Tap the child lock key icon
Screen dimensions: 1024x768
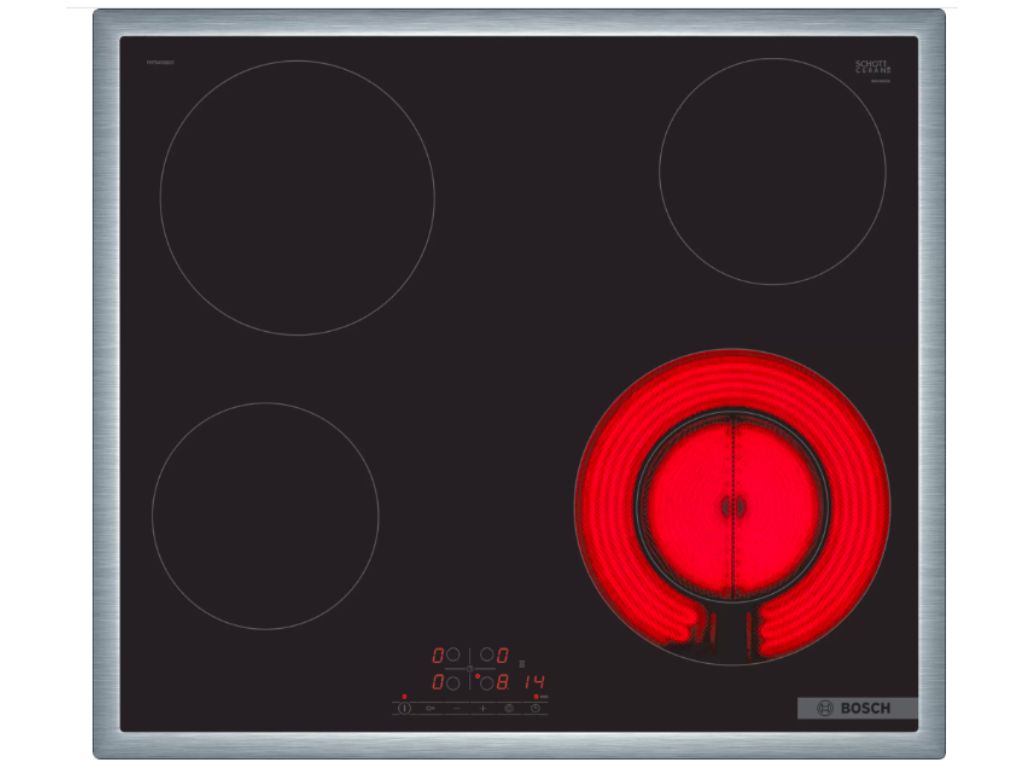pos(430,708)
